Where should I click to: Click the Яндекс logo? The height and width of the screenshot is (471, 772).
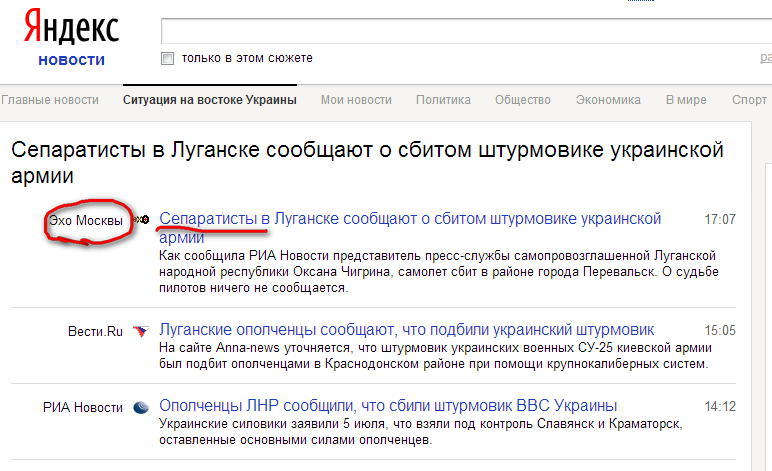(x=71, y=28)
